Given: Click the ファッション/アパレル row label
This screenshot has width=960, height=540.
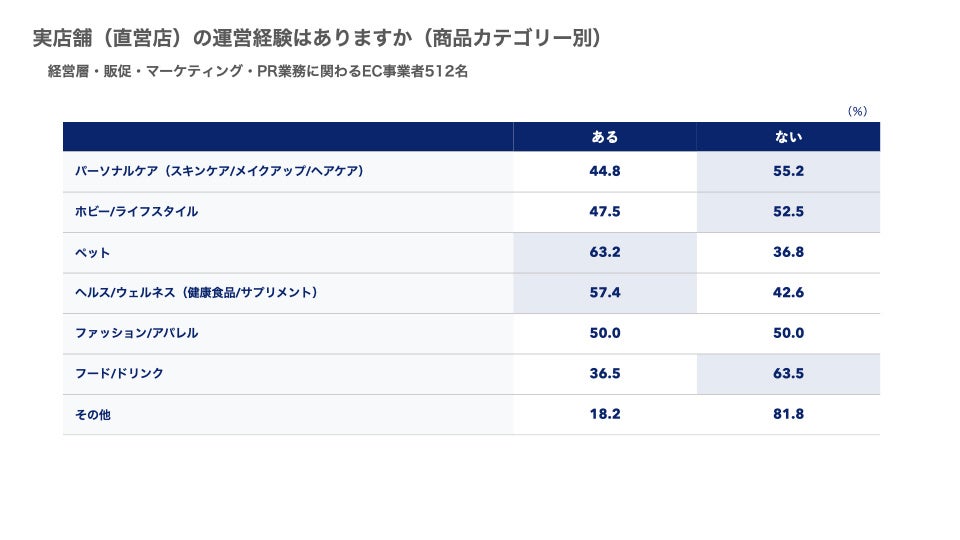Looking at the screenshot, I should tap(136, 333).
